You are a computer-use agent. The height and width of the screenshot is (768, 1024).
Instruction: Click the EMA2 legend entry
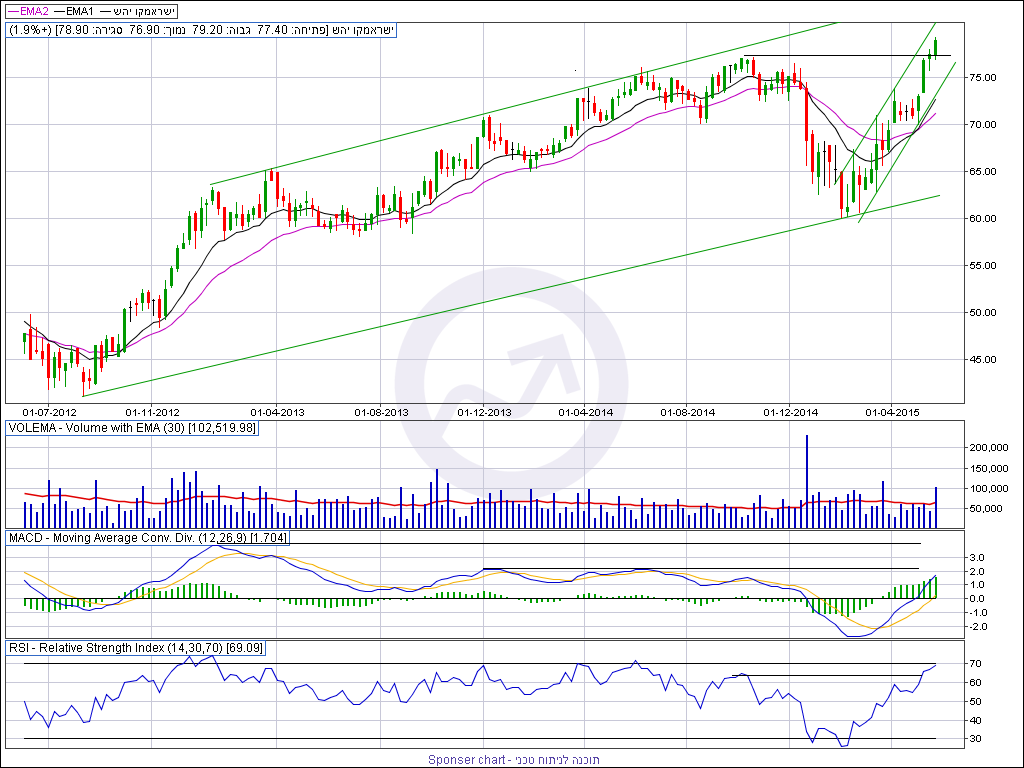[29, 11]
